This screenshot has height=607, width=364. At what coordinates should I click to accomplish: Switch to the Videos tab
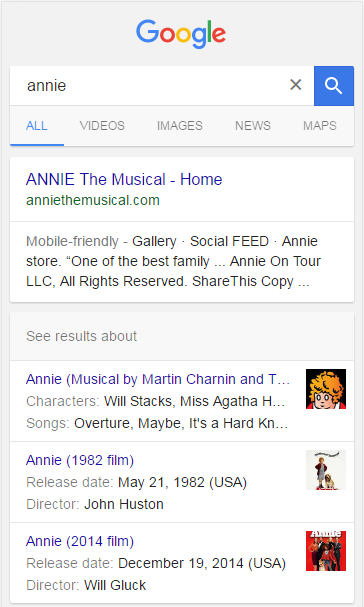[x=102, y=125]
